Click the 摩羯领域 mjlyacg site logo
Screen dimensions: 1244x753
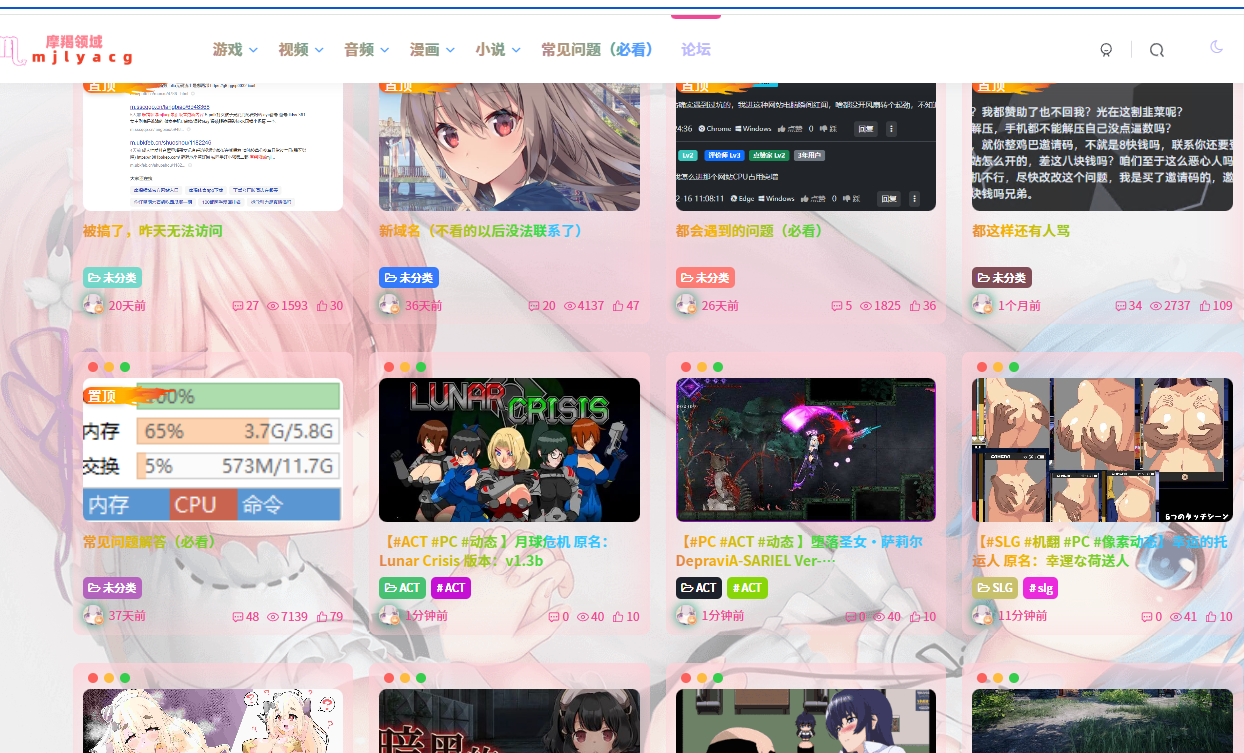coord(66,49)
